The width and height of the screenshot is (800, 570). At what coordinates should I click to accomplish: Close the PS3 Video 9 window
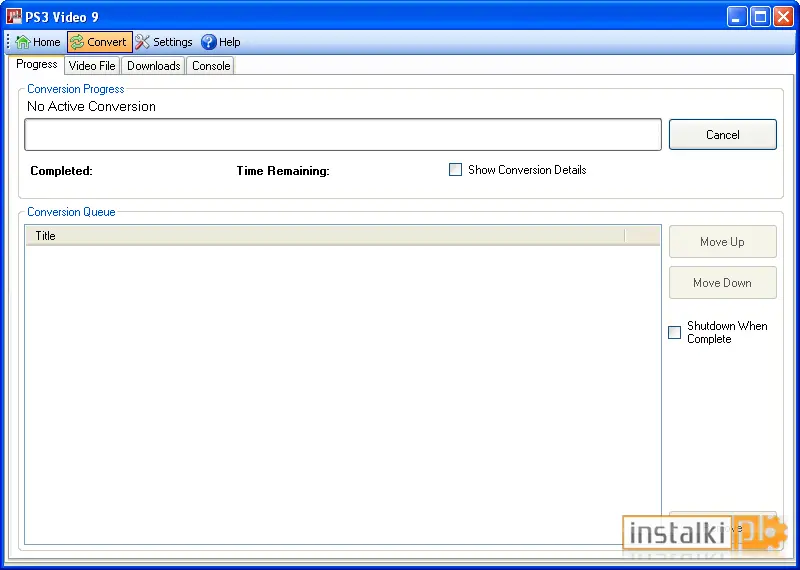(783, 17)
